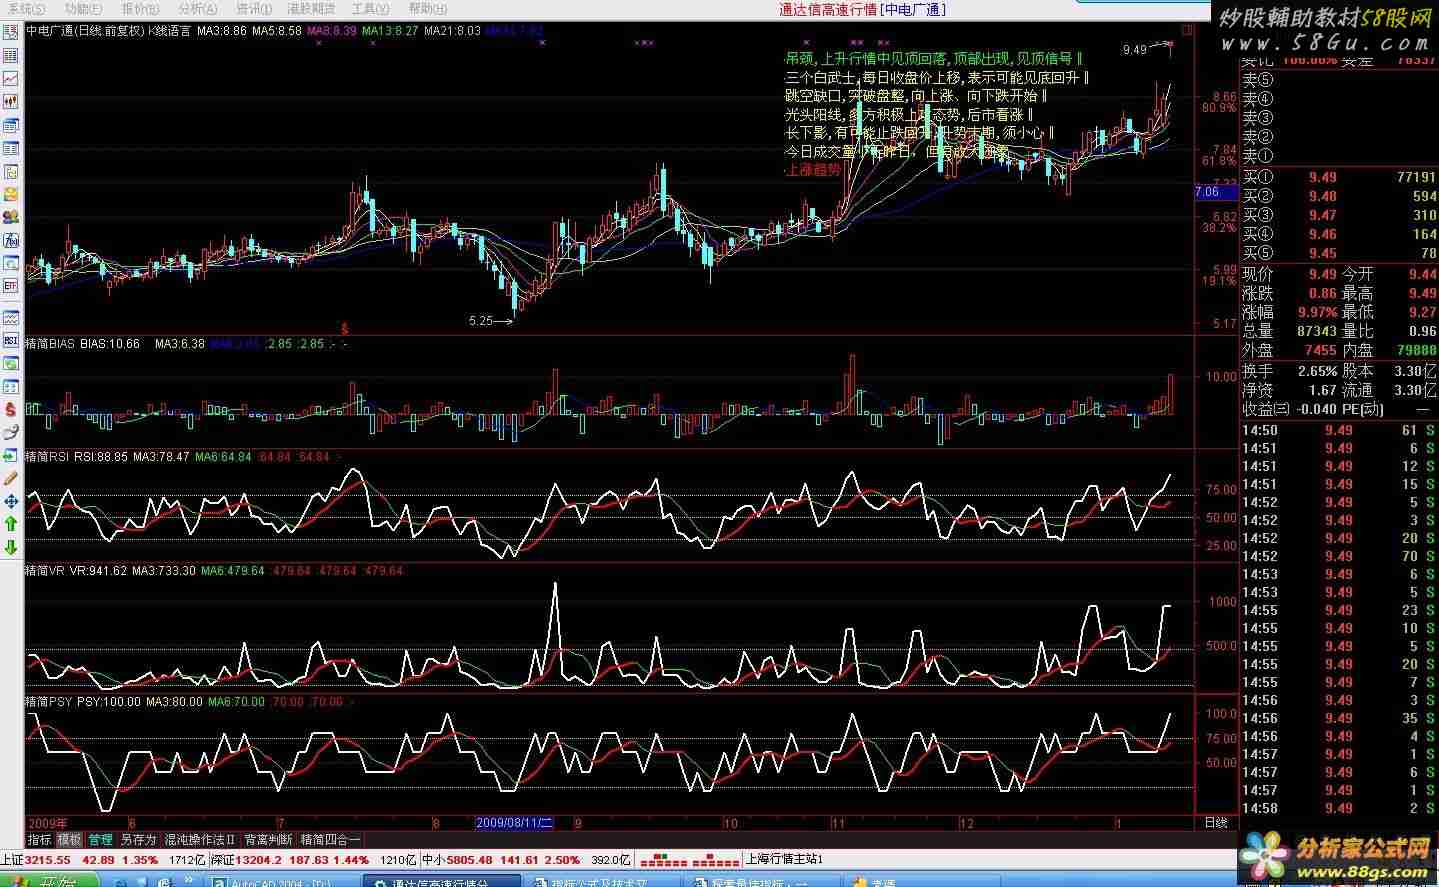Click the red-green signal blocks in status bar
This screenshot has width=1439, height=887.
(x=688, y=860)
